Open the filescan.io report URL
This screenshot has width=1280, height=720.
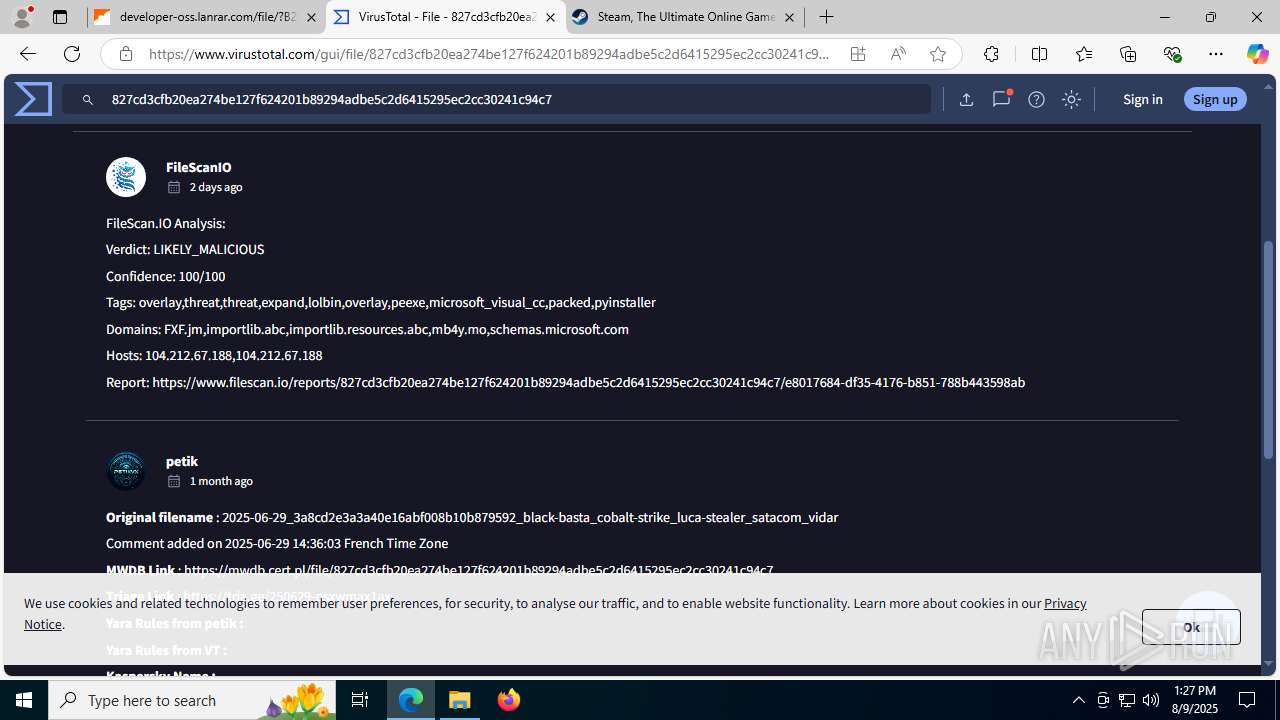pos(588,382)
